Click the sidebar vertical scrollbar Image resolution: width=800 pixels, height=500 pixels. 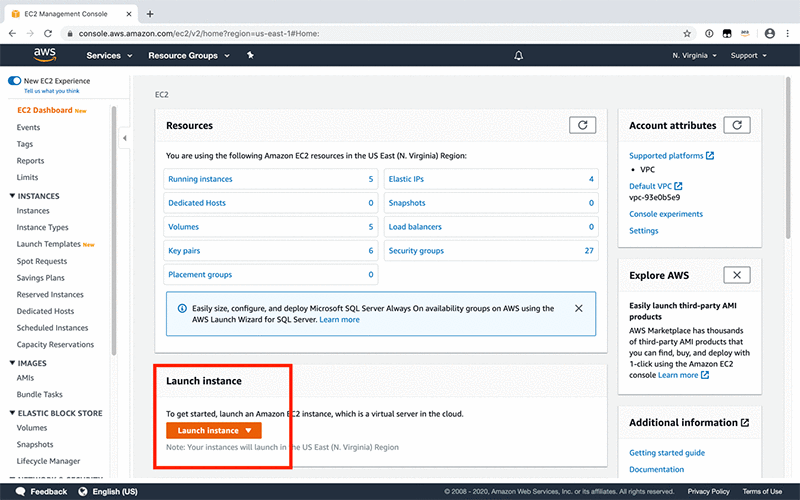(x=114, y=230)
